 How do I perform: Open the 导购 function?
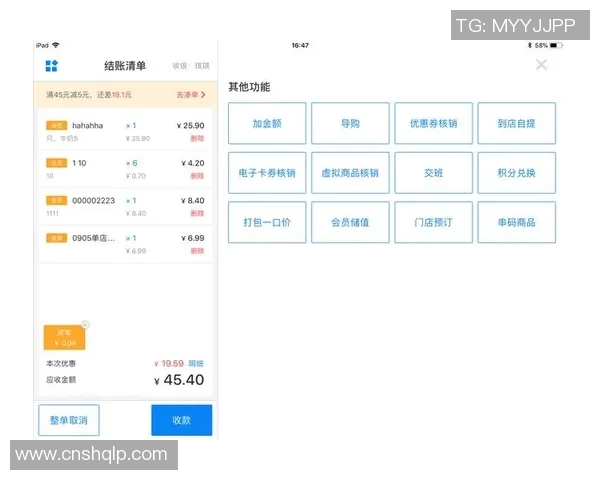point(350,123)
